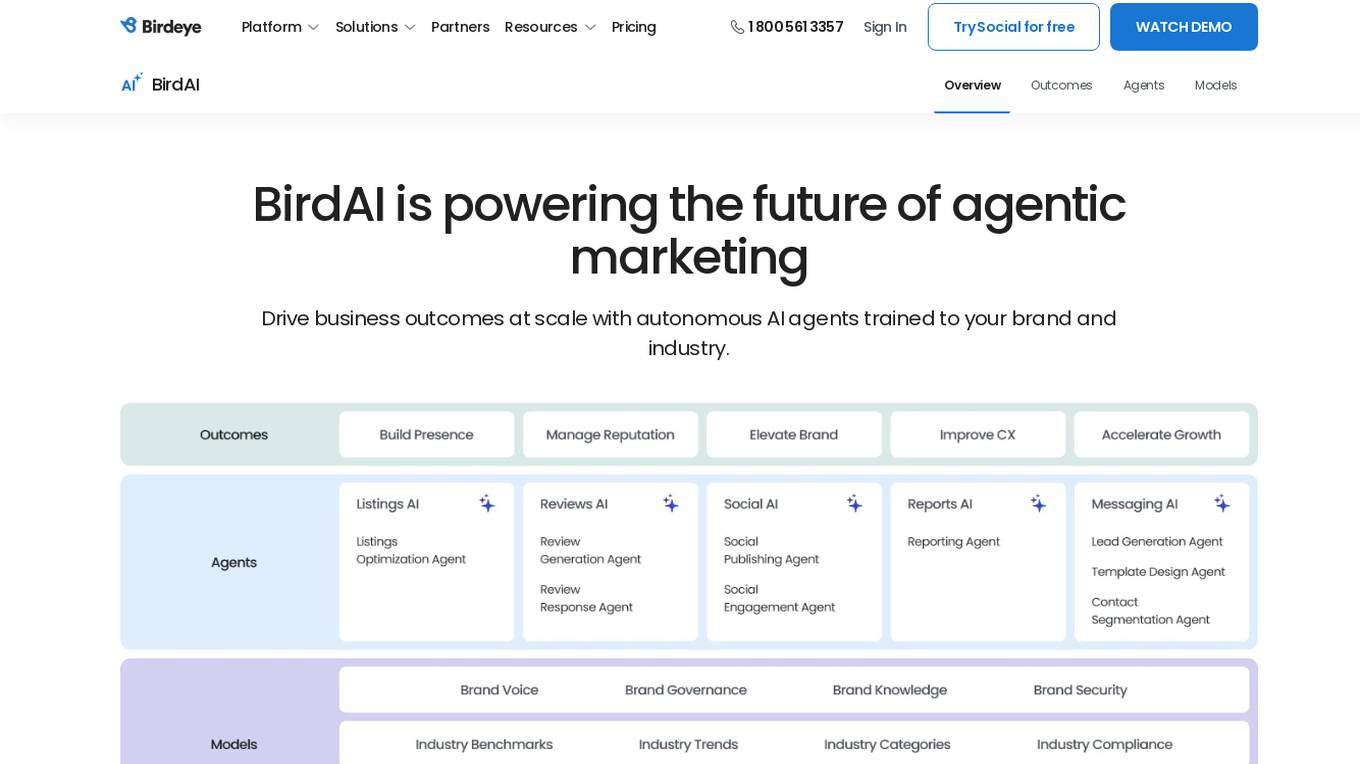Expand the Platform menu
Screen dimensions: 1360x764
click(280, 27)
